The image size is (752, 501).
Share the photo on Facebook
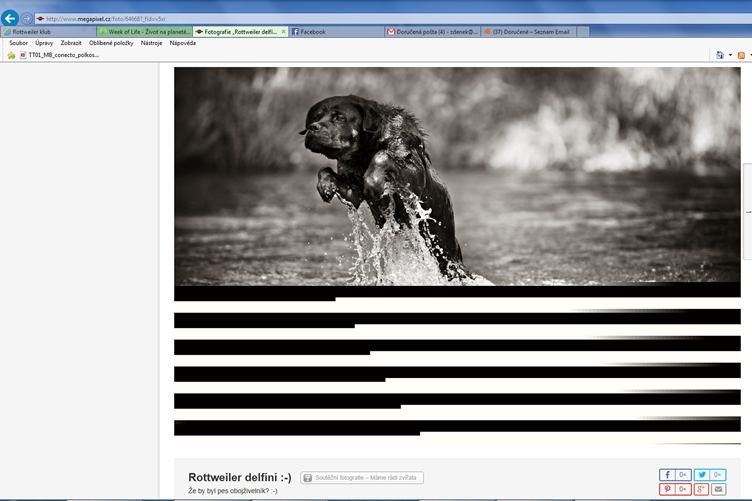(667, 475)
